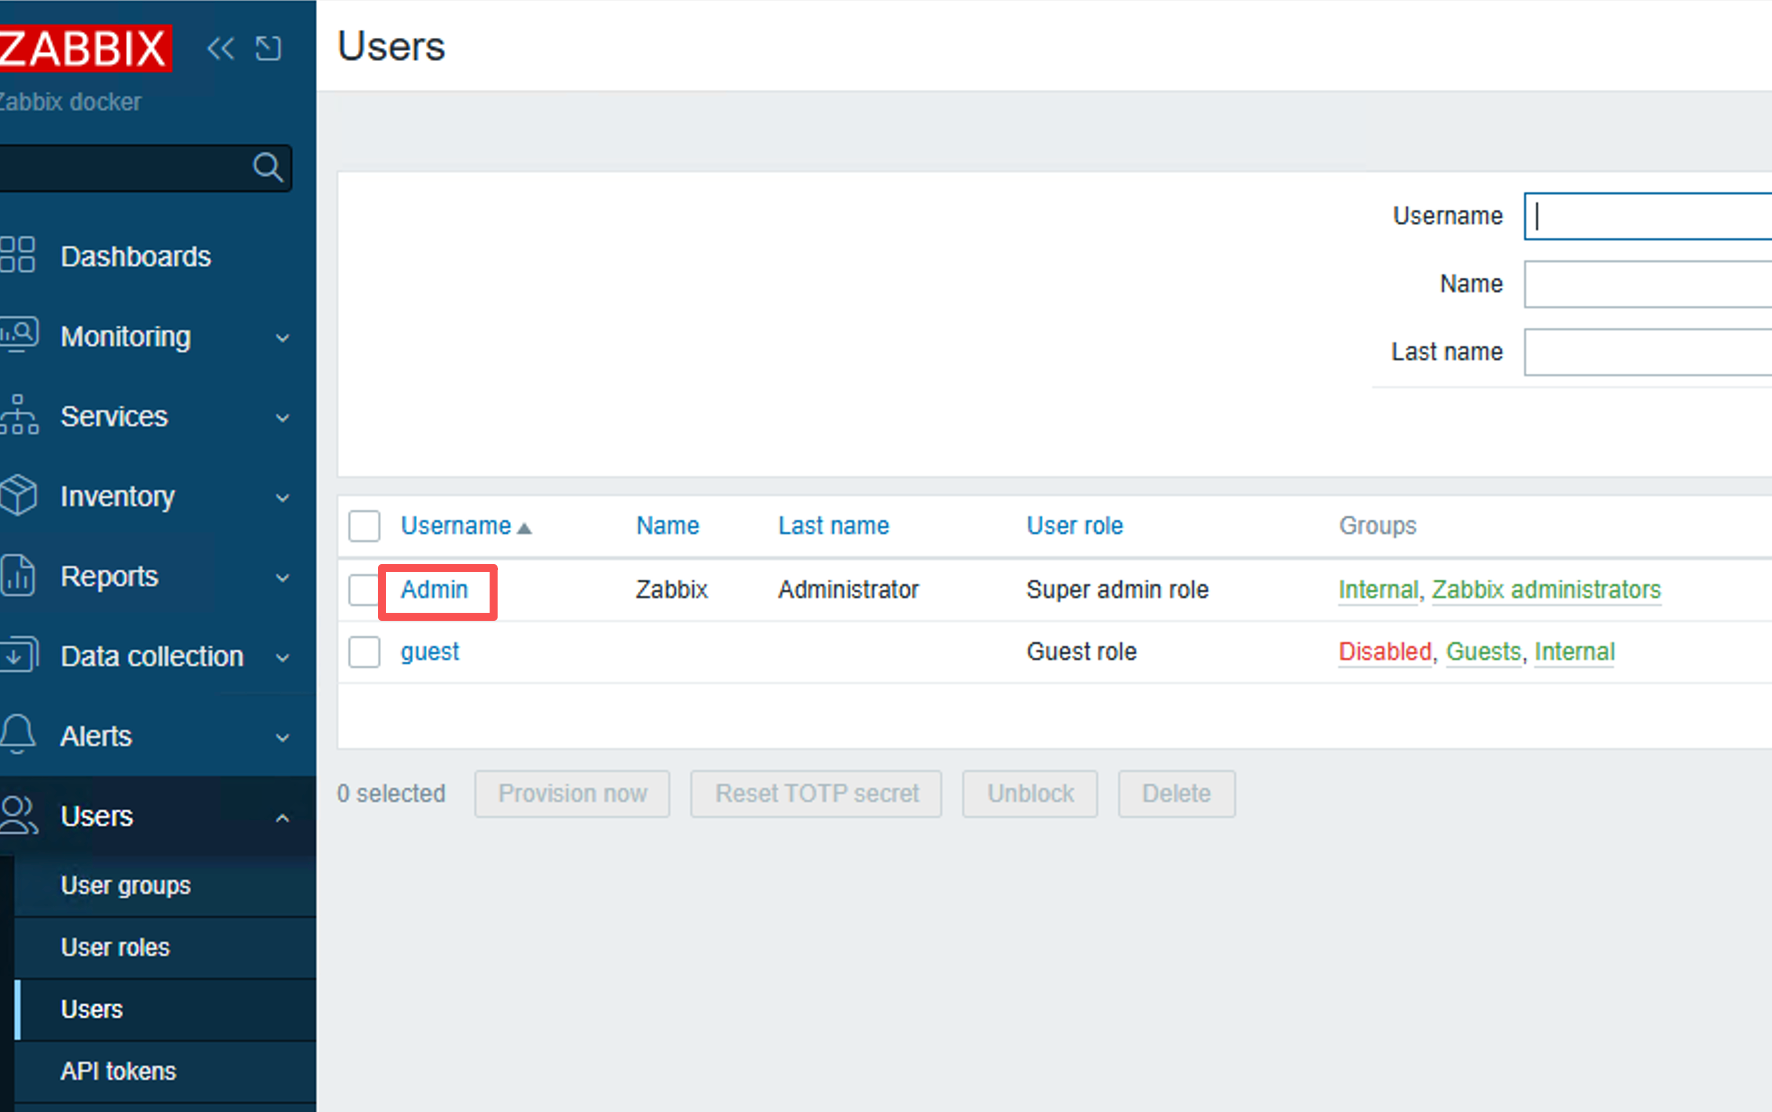The height and width of the screenshot is (1112, 1772).
Task: Collapse the sidebar with double-chevron icon
Action: pos(220,48)
